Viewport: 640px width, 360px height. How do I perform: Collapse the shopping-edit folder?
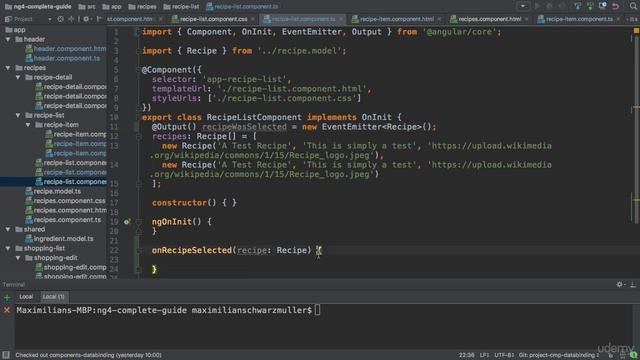point(18,258)
